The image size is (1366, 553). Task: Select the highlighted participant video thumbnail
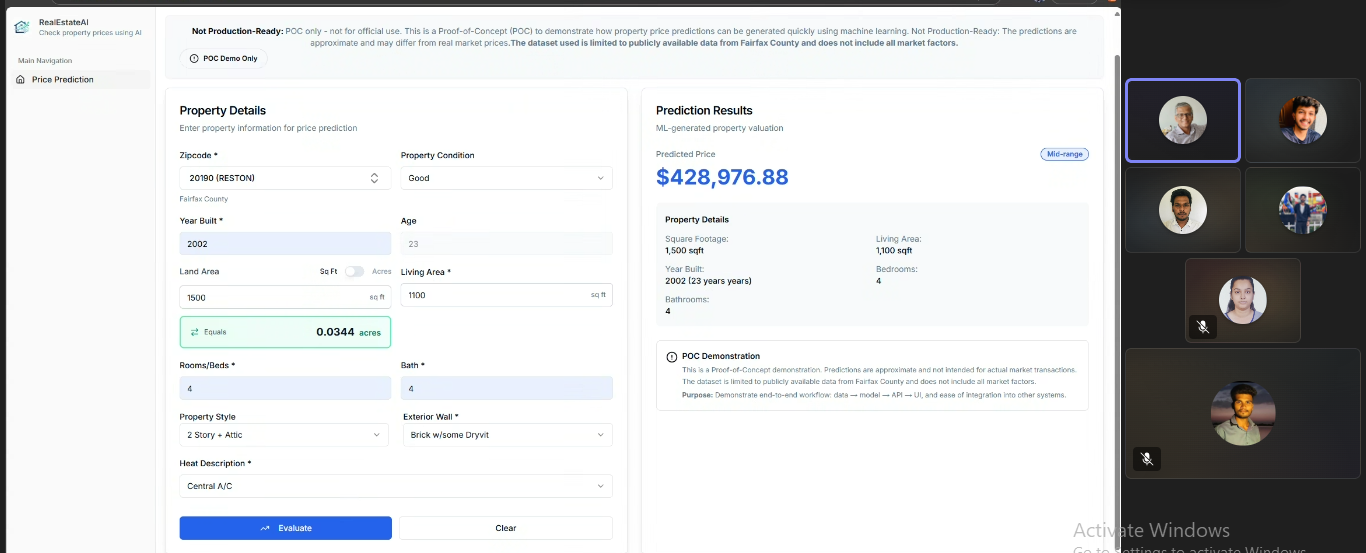click(x=1182, y=120)
